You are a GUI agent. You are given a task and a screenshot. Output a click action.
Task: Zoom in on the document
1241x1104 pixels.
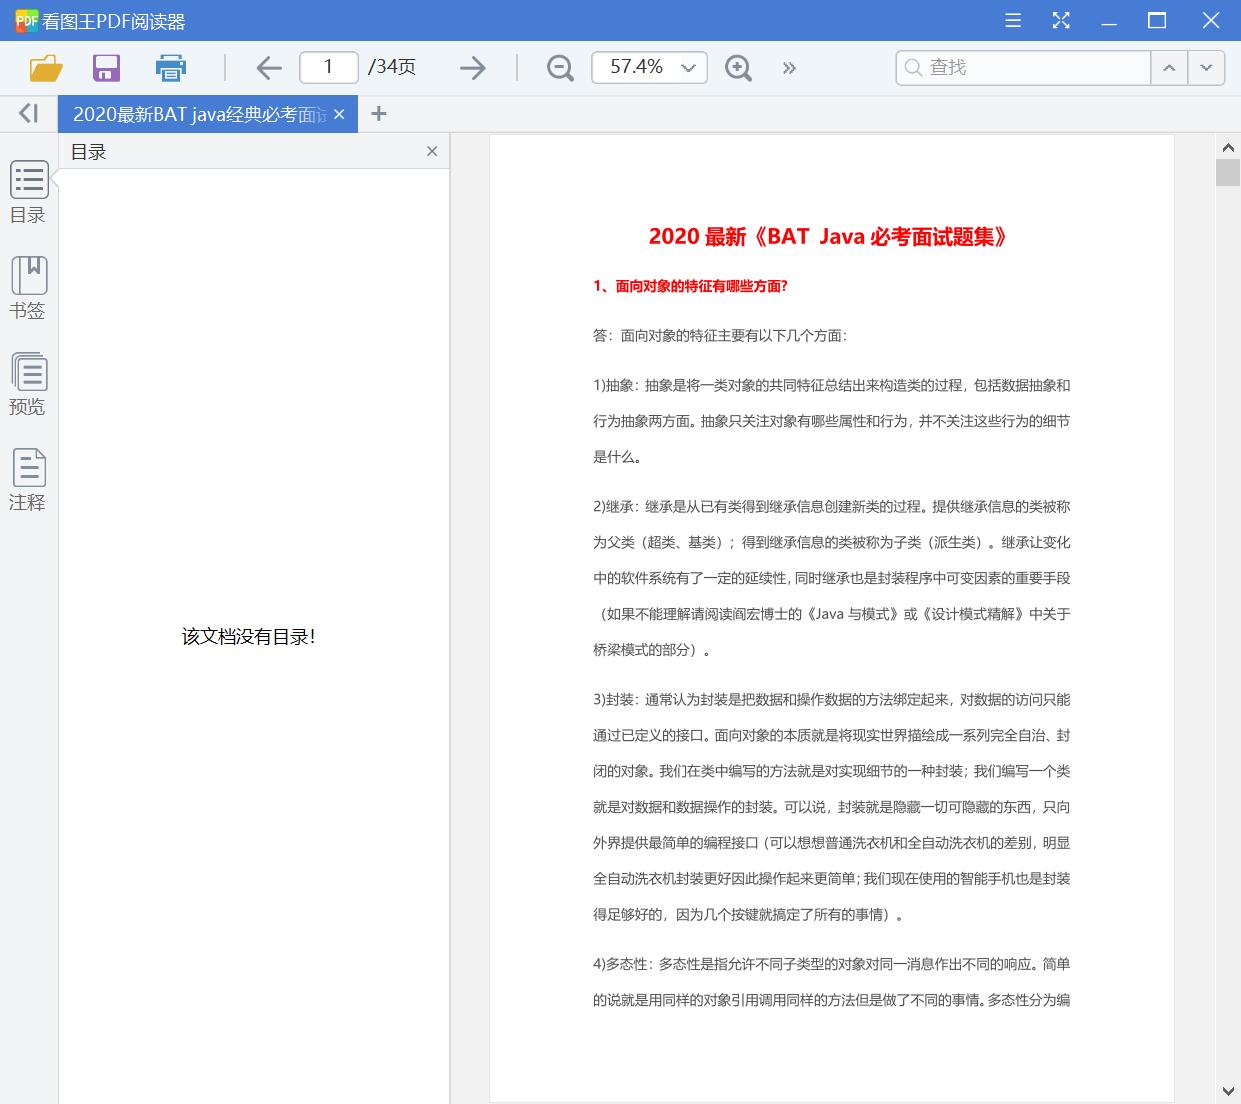pos(738,67)
